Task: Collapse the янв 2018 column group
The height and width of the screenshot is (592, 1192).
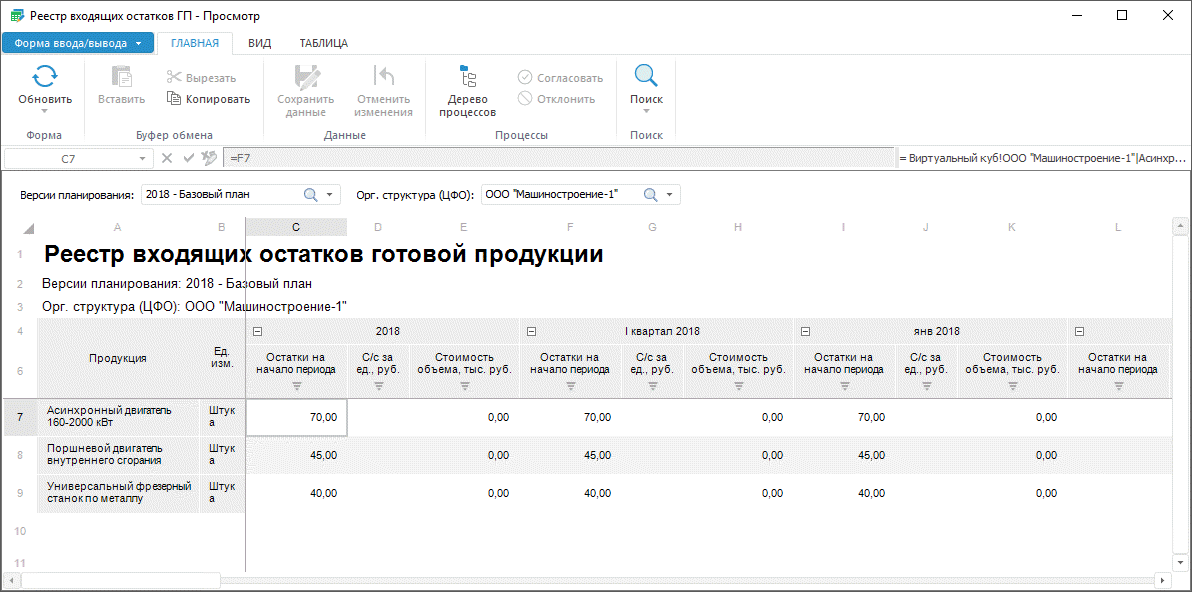Action: pos(805,331)
